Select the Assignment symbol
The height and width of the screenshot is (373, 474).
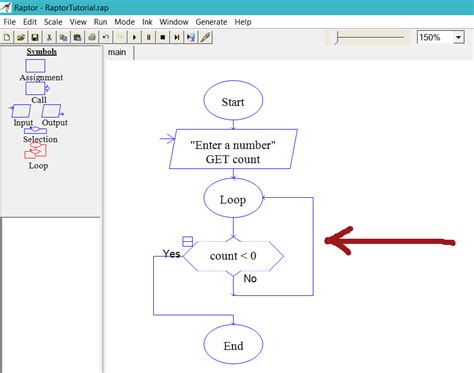pyautogui.click(x=35, y=66)
